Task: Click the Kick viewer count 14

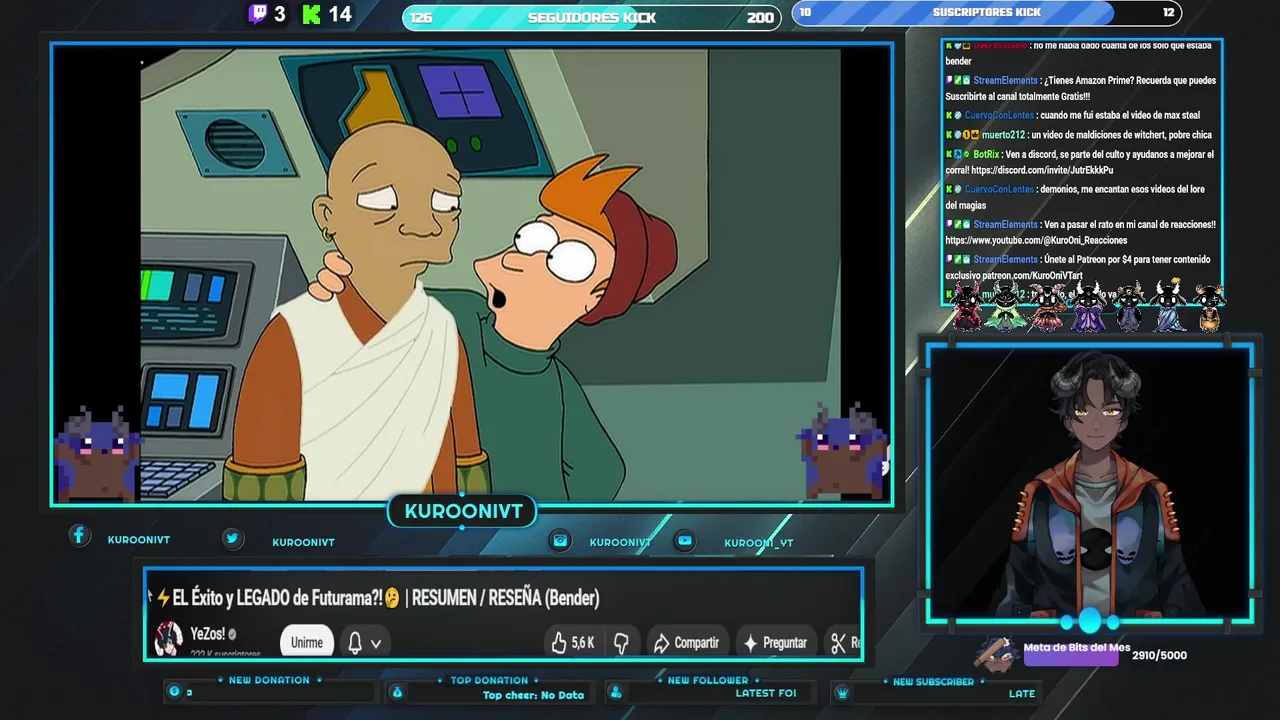Action: coord(340,14)
